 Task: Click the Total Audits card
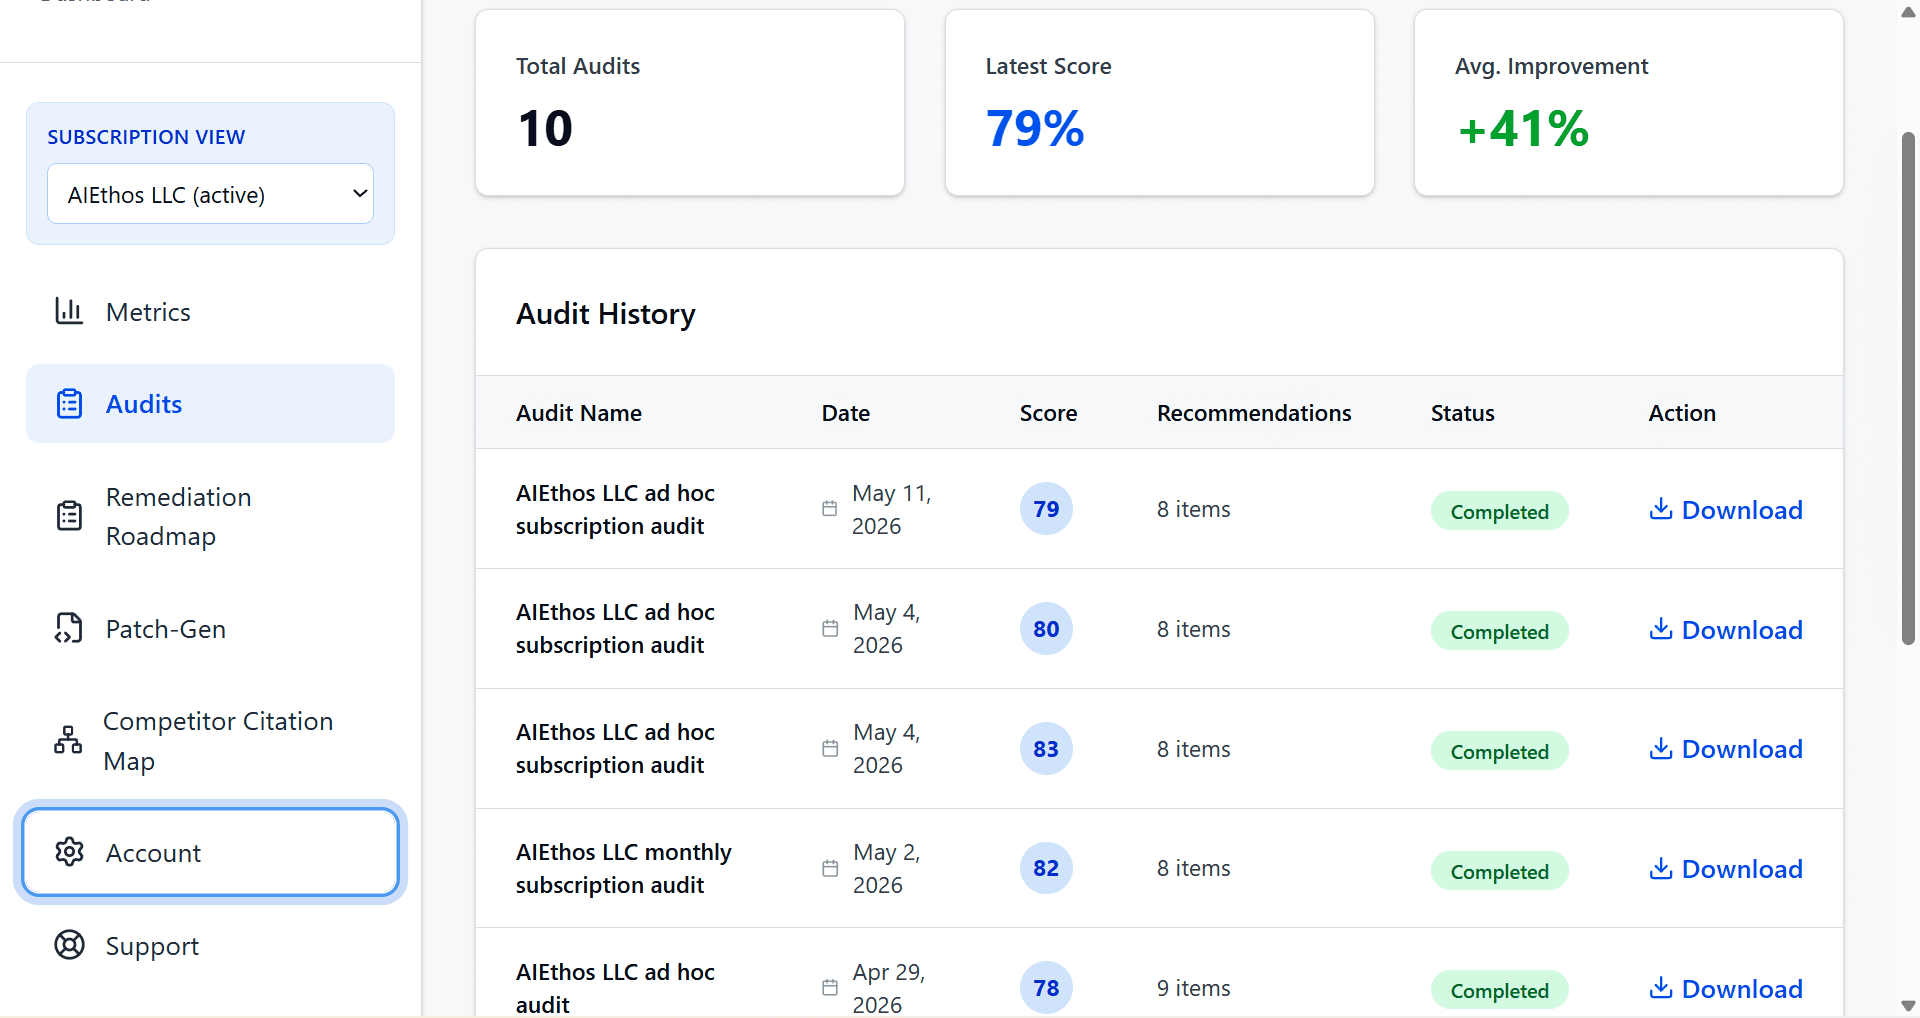(x=690, y=103)
